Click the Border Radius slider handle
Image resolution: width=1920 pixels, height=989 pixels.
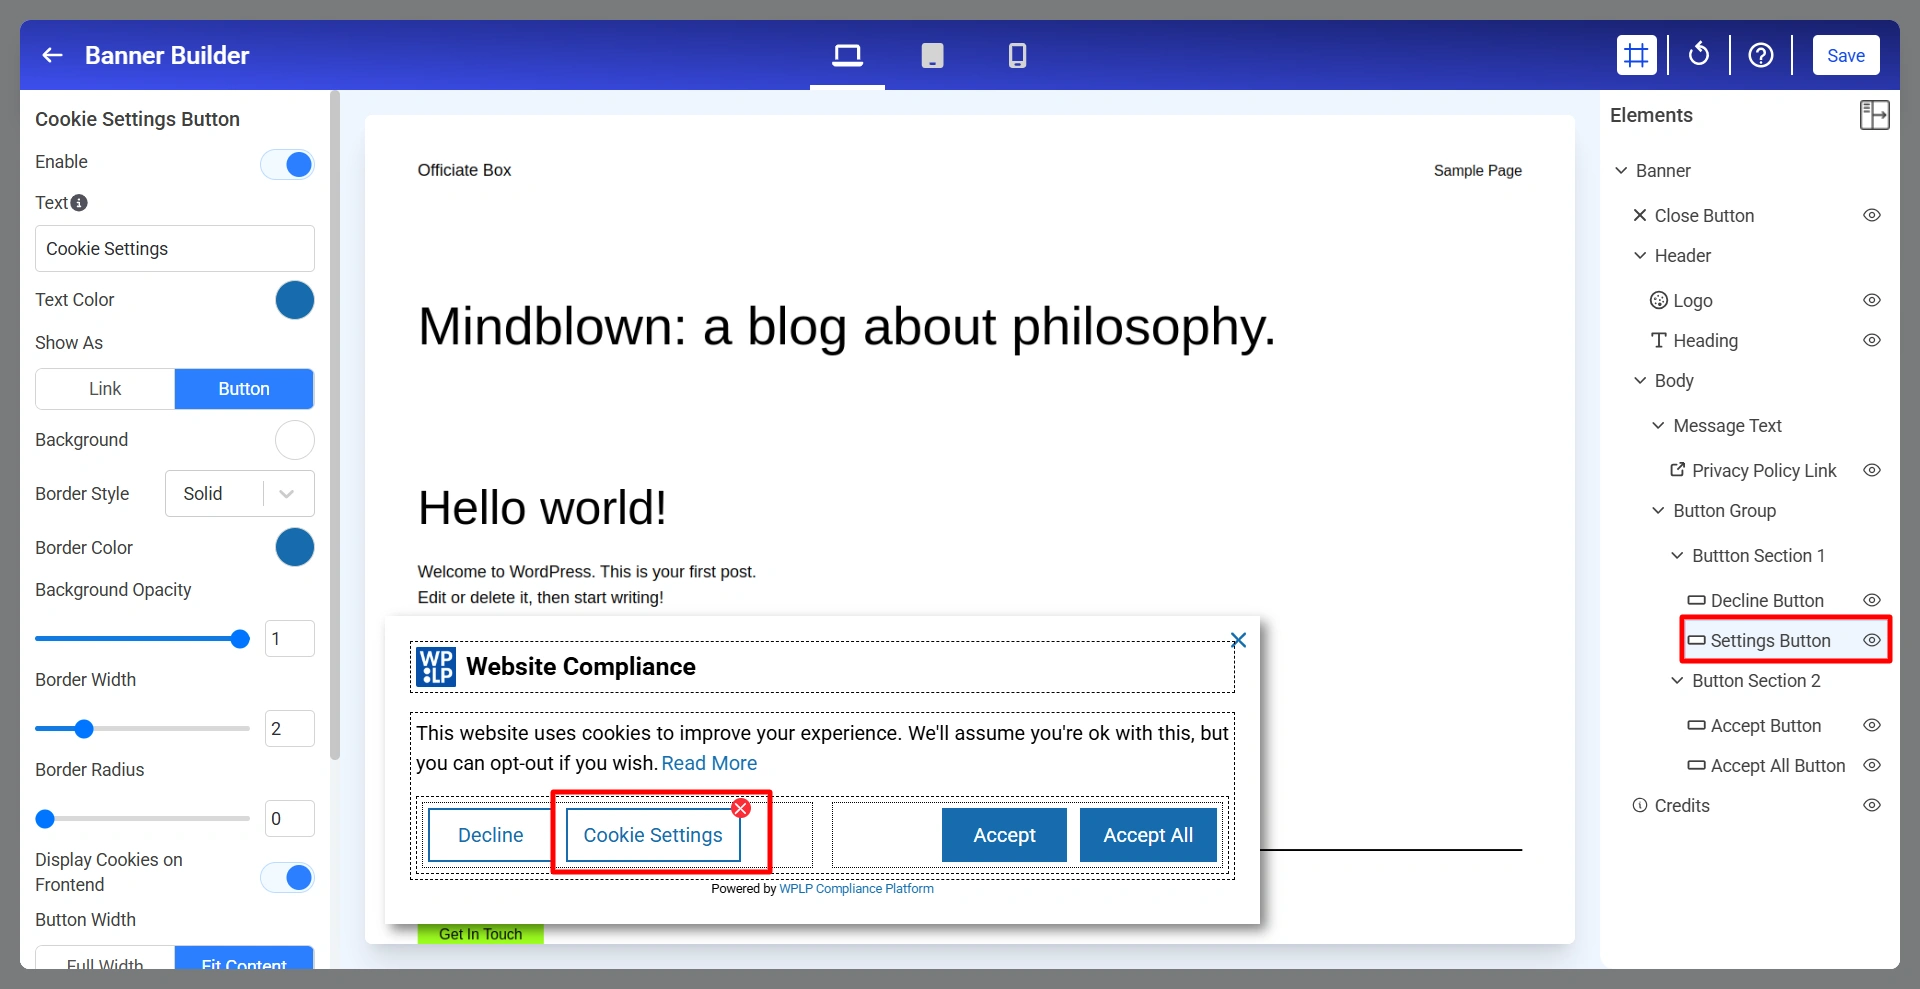pyautogui.click(x=45, y=819)
